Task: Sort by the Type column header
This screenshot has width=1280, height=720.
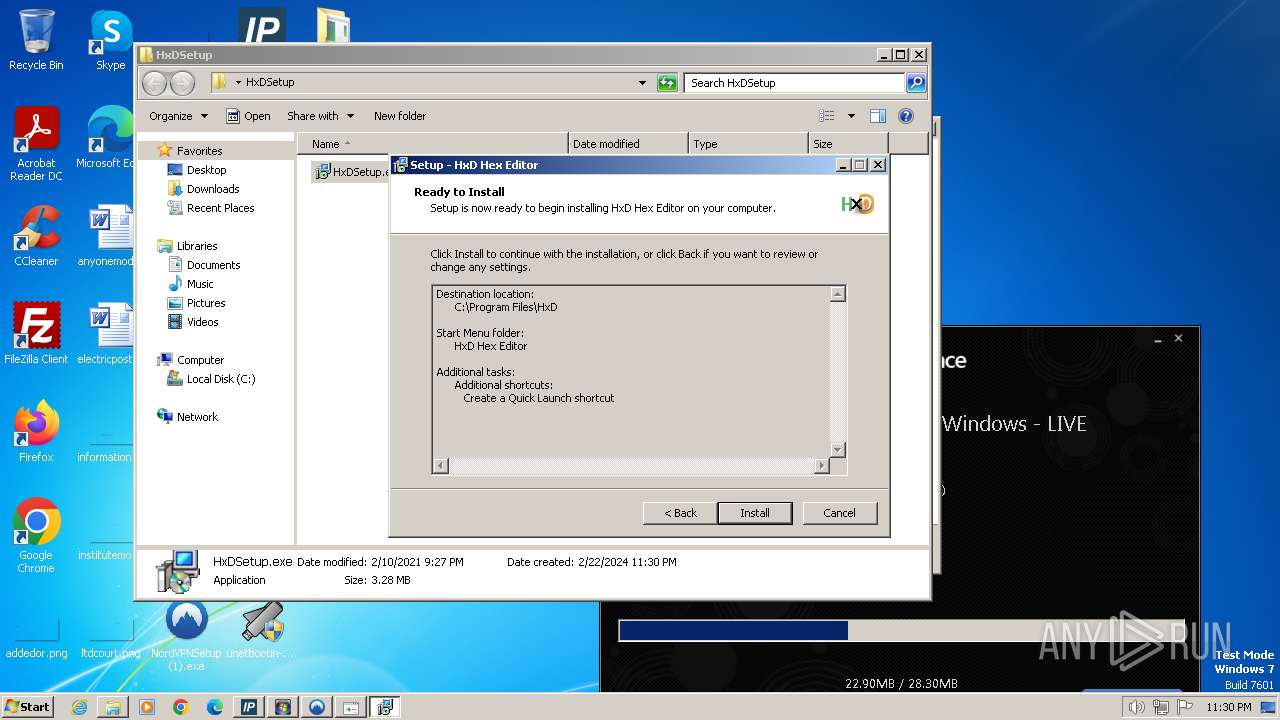Action: 748,144
